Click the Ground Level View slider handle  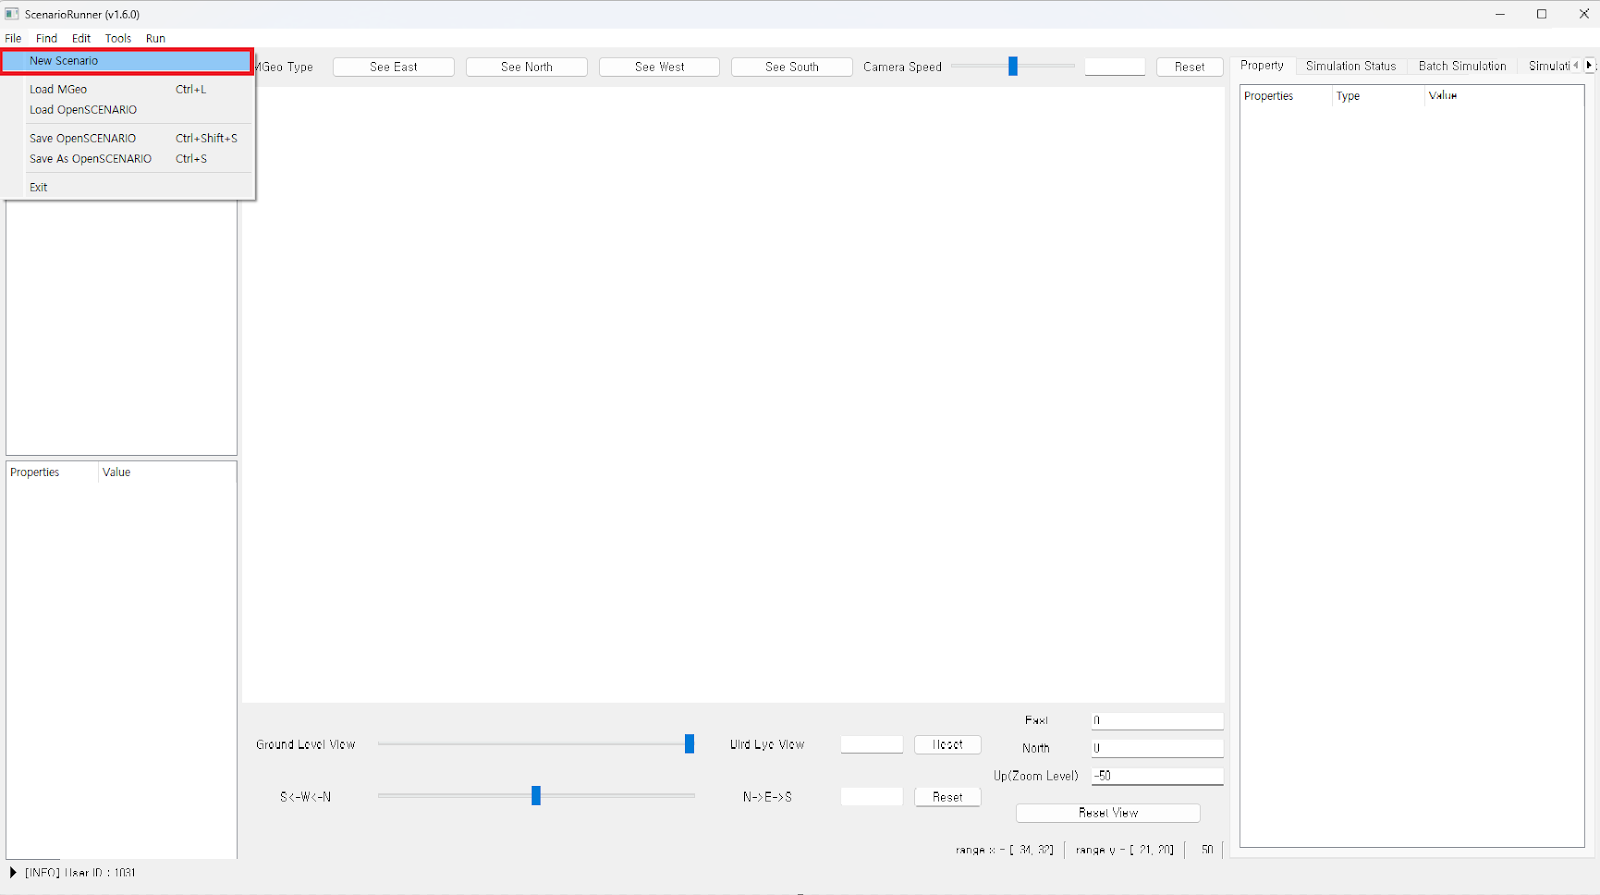[x=689, y=744]
